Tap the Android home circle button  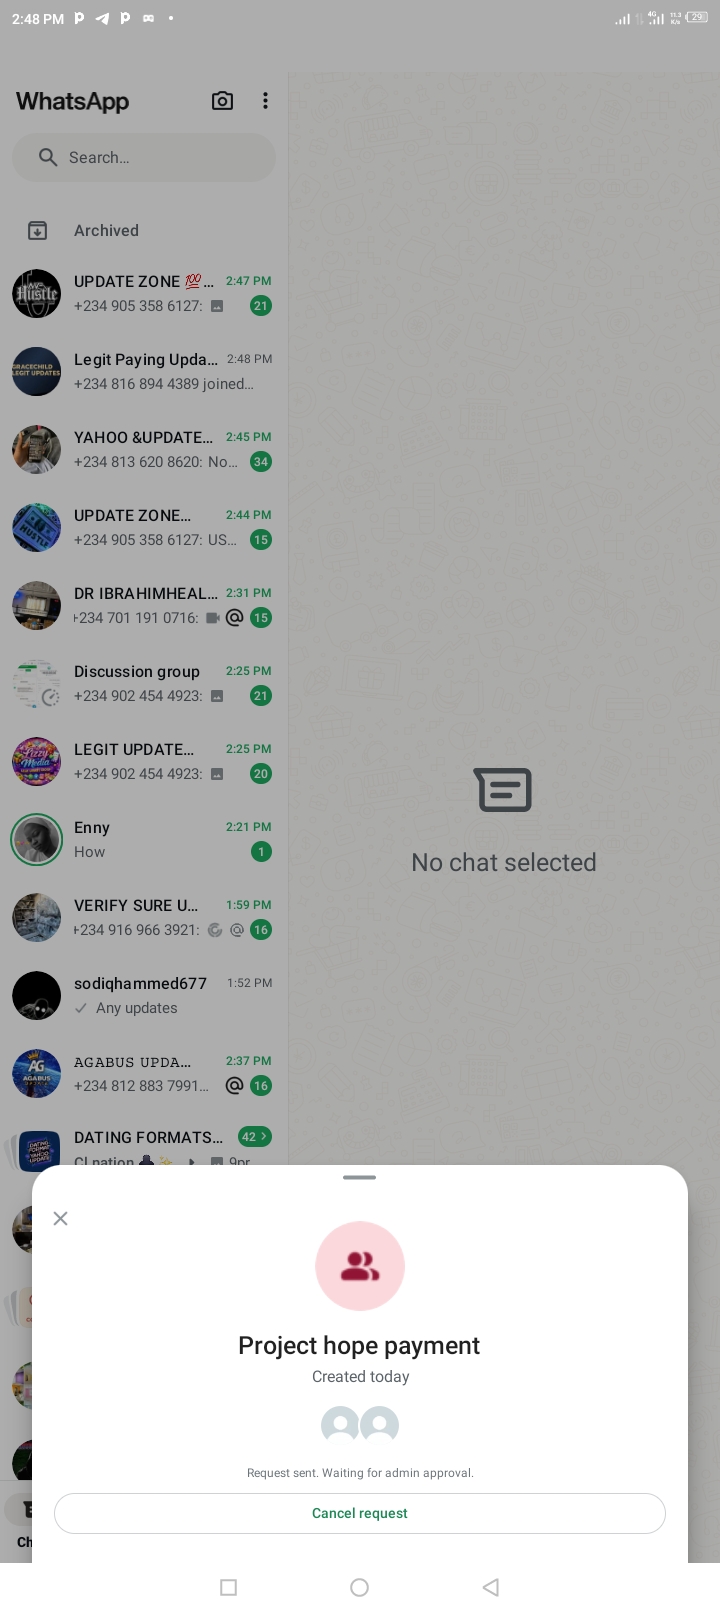(x=360, y=1587)
